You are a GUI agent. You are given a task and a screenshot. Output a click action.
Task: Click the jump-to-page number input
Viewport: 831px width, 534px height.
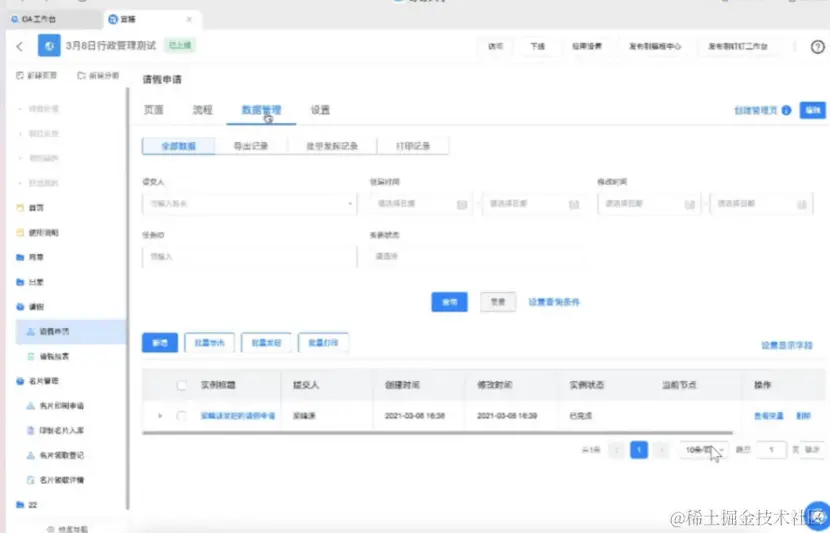pos(771,450)
